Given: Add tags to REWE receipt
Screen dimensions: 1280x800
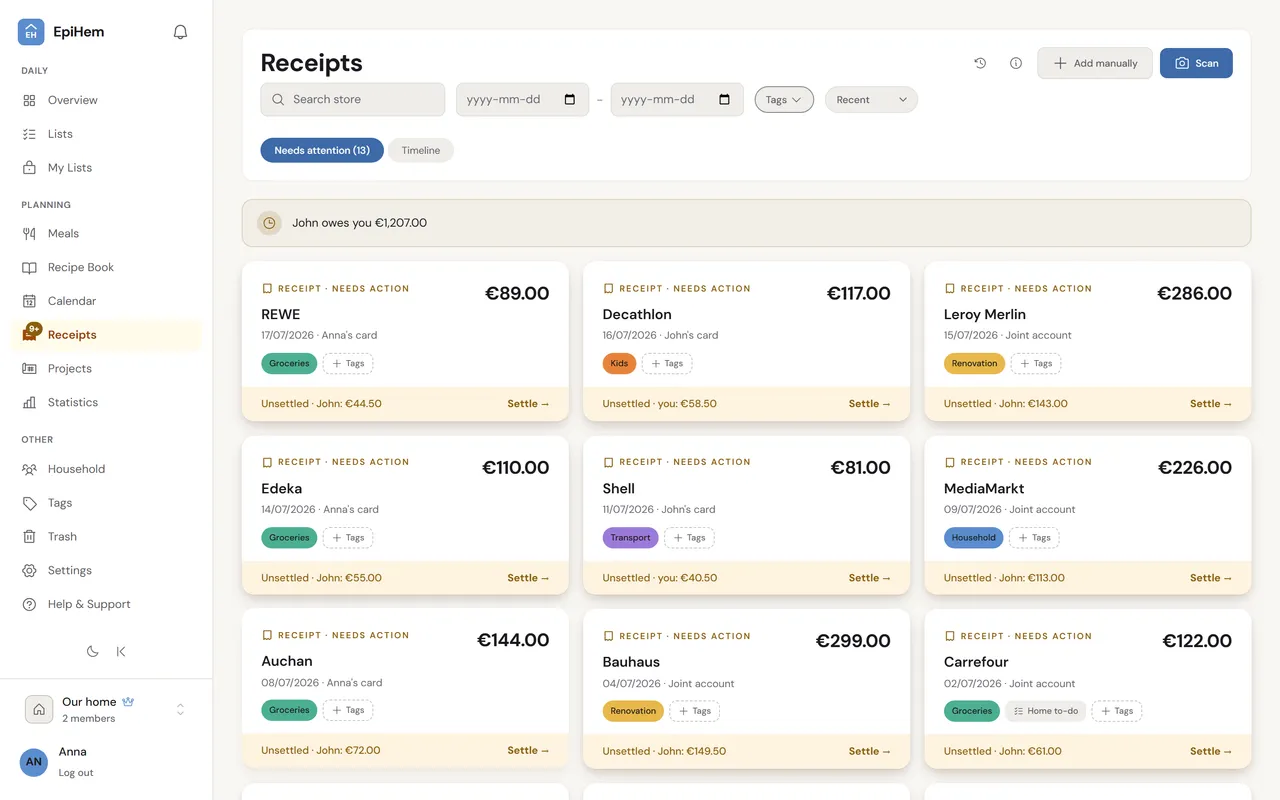Looking at the screenshot, I should (348, 364).
